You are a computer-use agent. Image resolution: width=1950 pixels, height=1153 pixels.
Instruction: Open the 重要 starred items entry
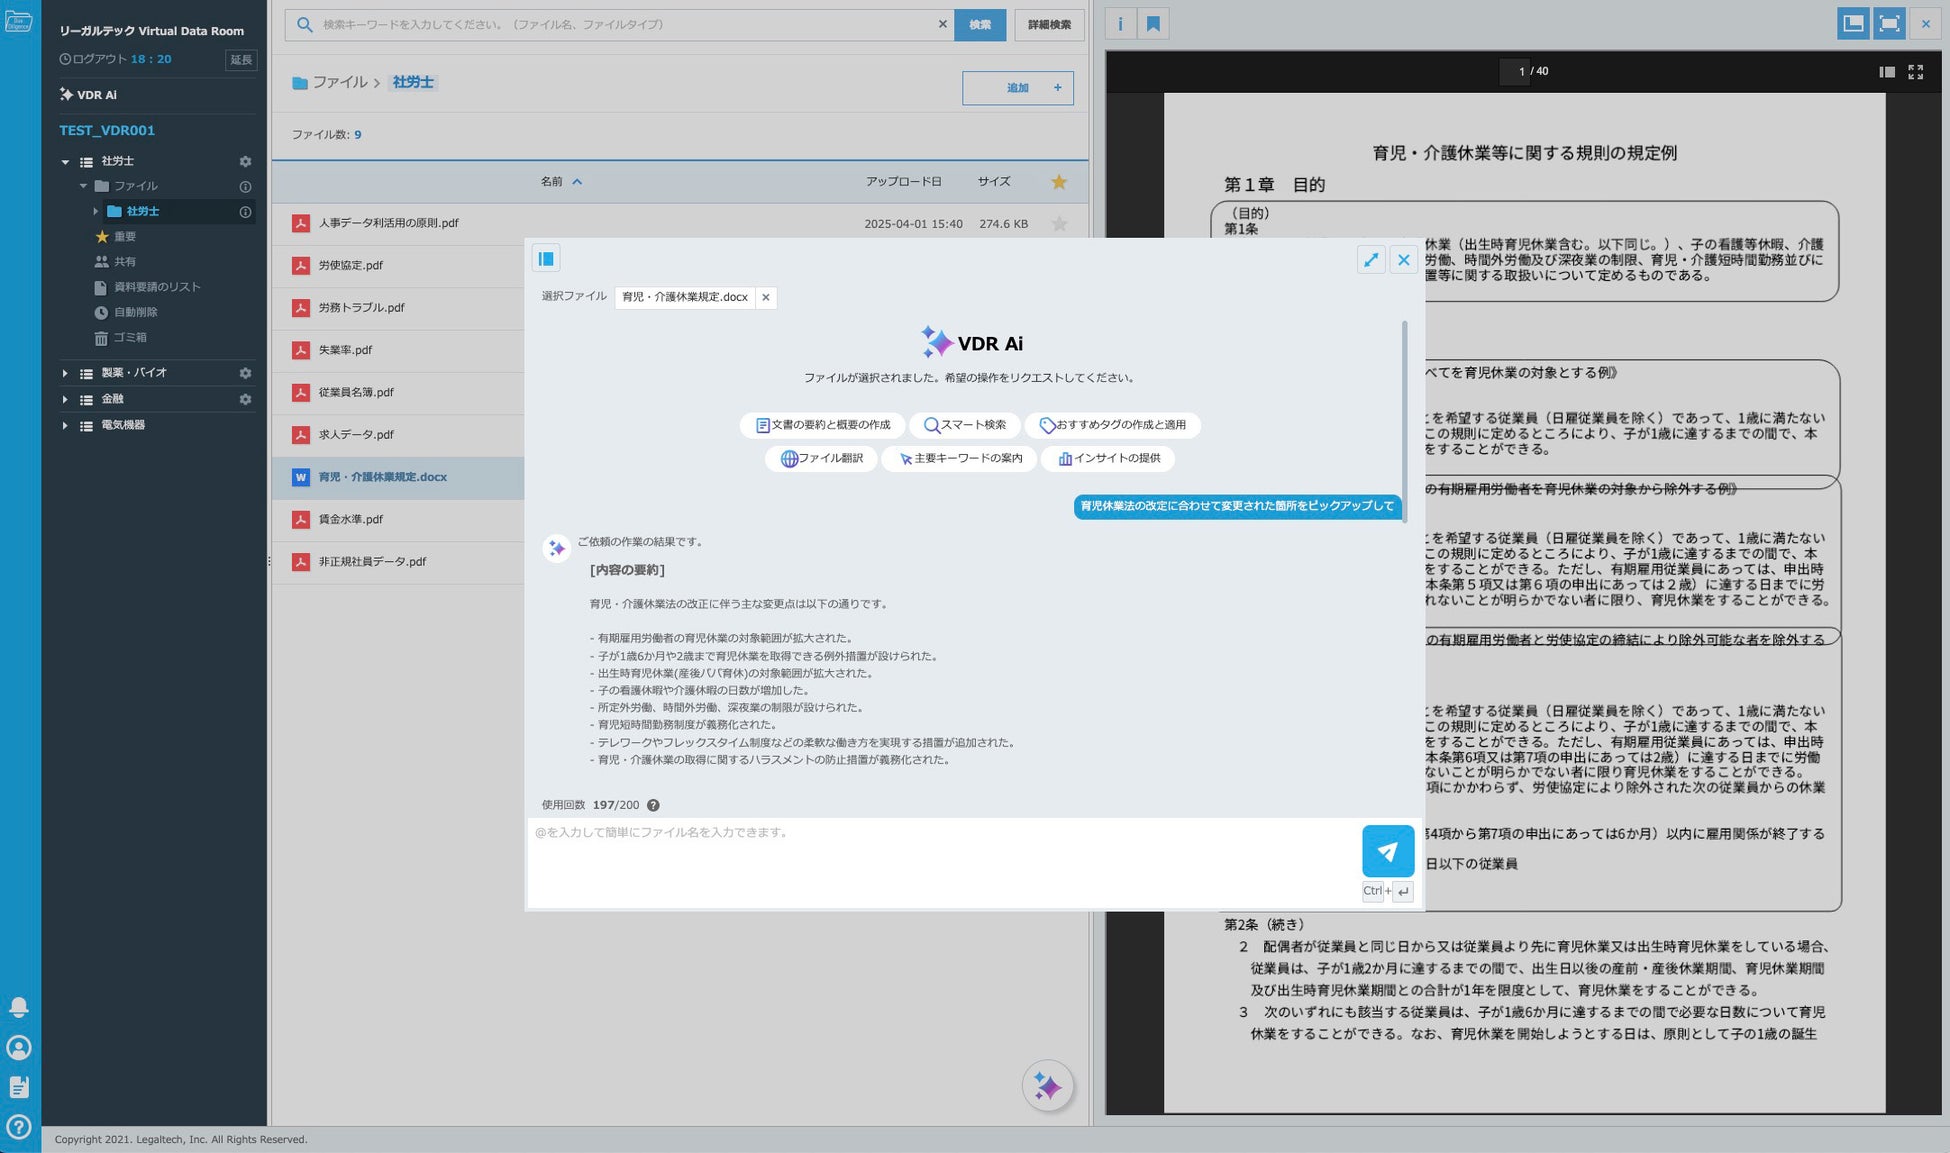tap(124, 237)
